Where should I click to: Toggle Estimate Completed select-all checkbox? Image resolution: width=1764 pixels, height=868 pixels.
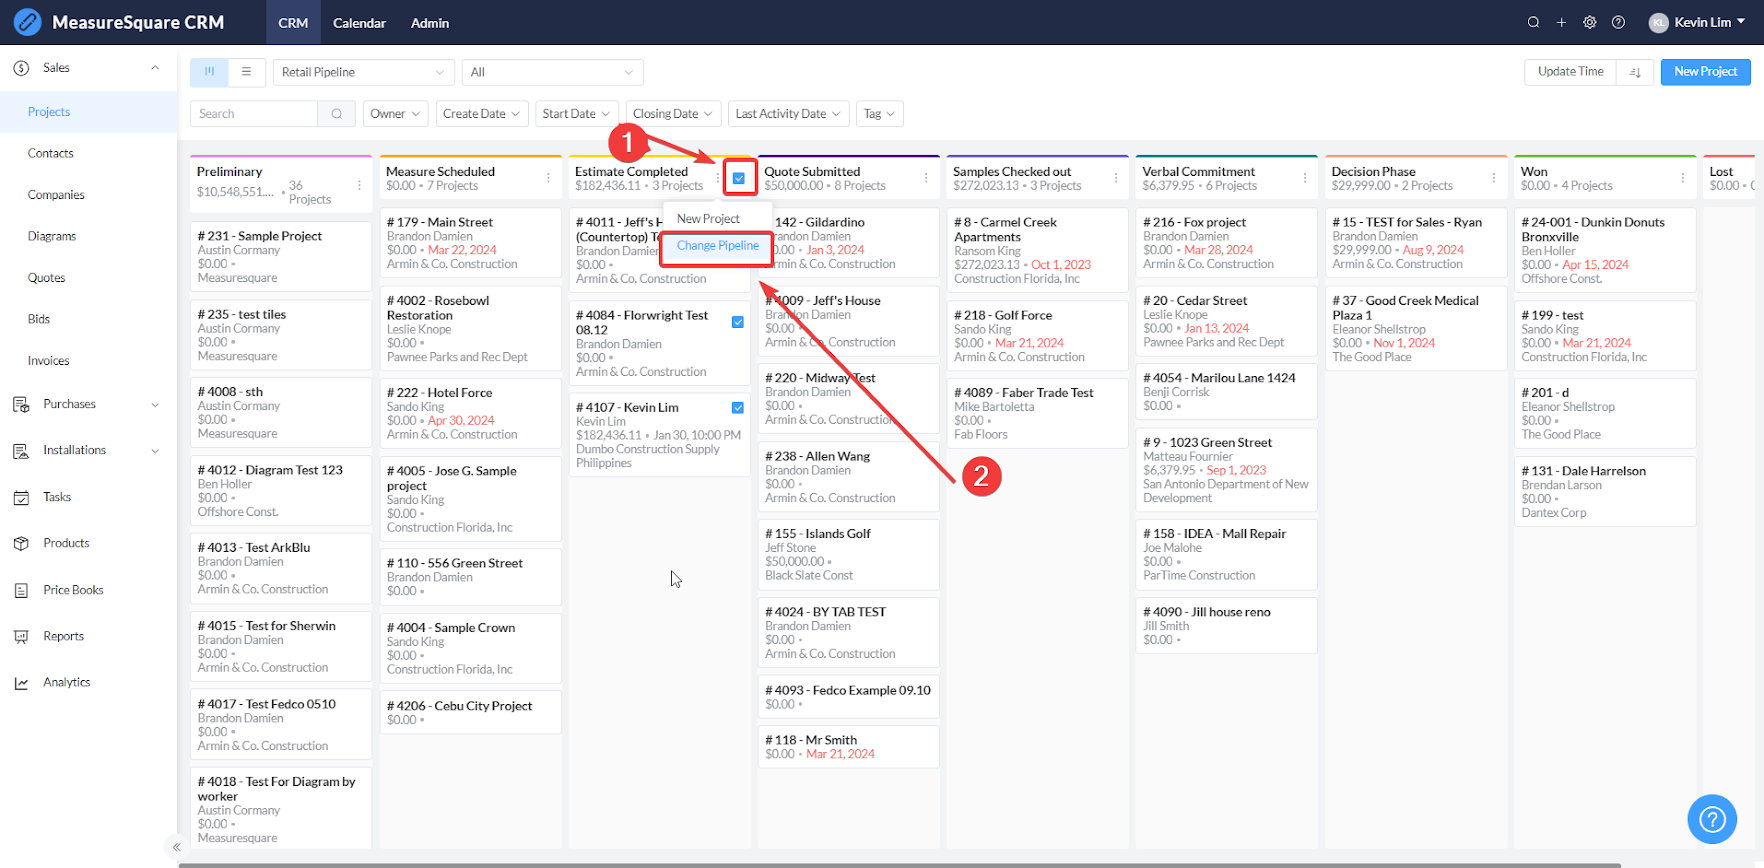pyautogui.click(x=739, y=178)
